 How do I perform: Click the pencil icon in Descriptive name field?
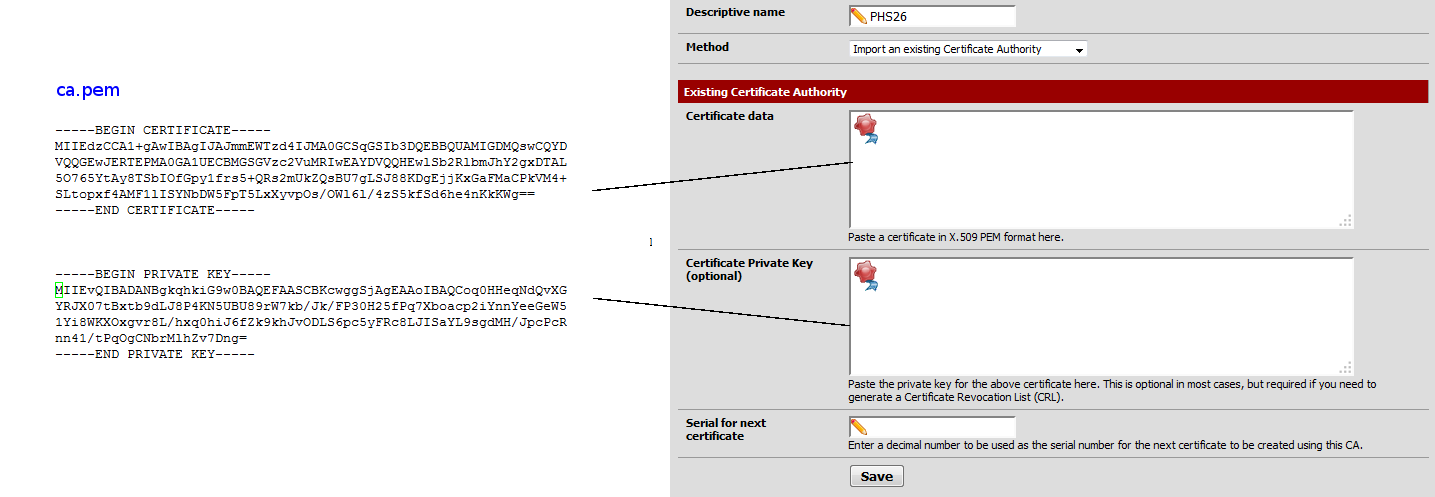pyautogui.click(x=859, y=16)
